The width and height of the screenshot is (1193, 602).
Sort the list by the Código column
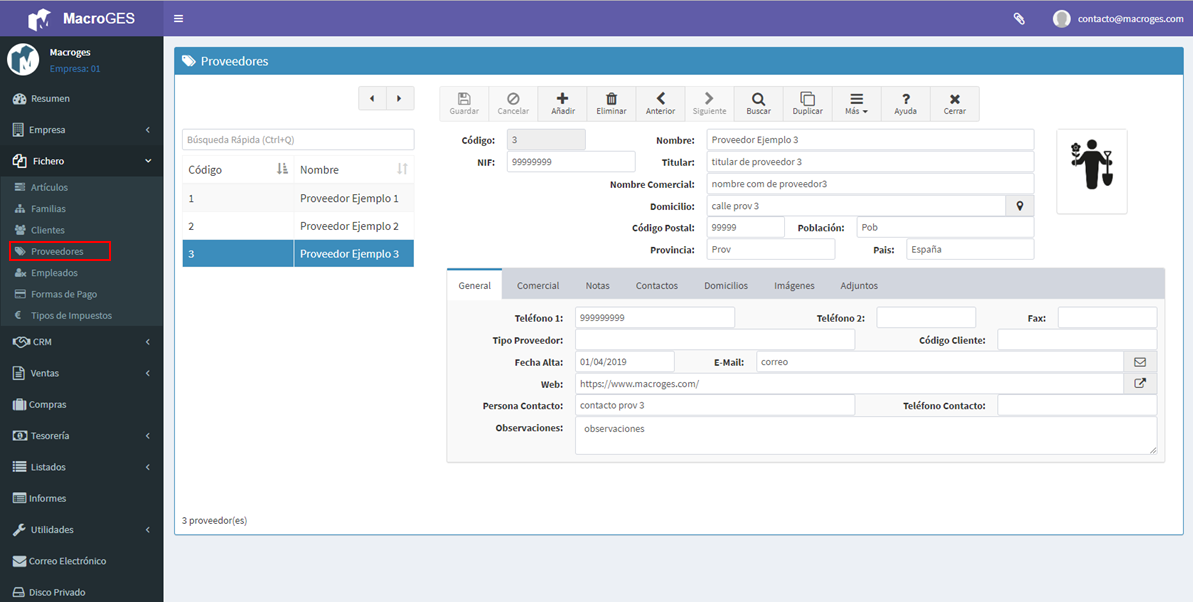click(238, 170)
